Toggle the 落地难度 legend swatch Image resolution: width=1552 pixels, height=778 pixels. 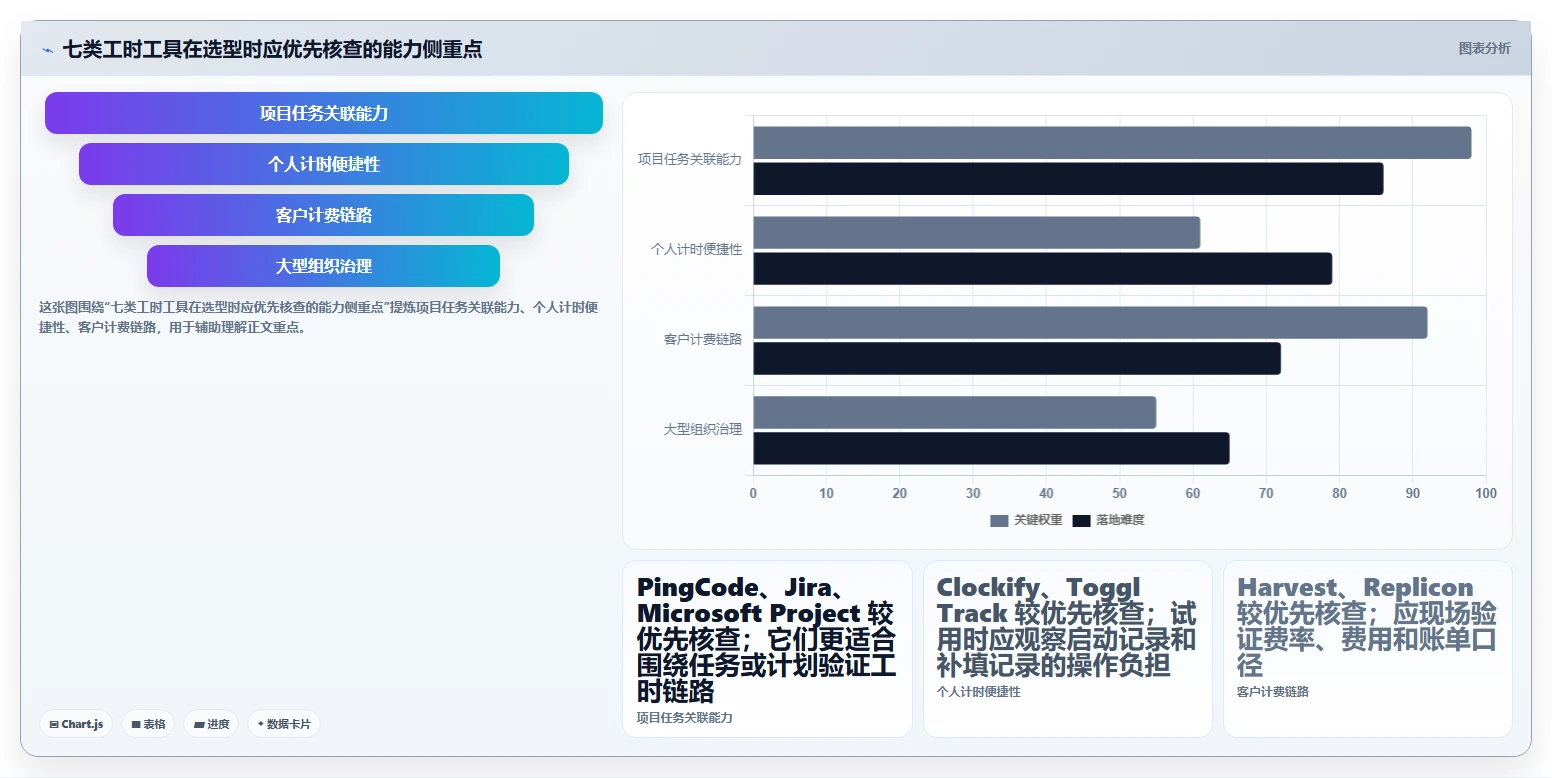pos(1082,520)
